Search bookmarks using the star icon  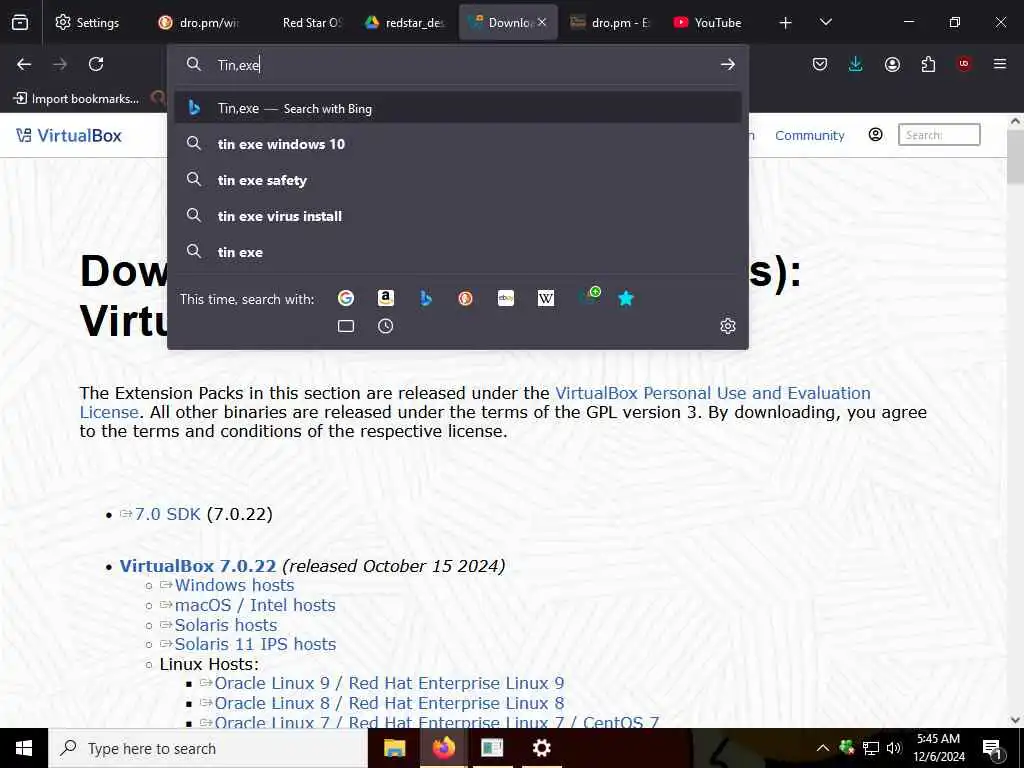pyautogui.click(x=626, y=298)
